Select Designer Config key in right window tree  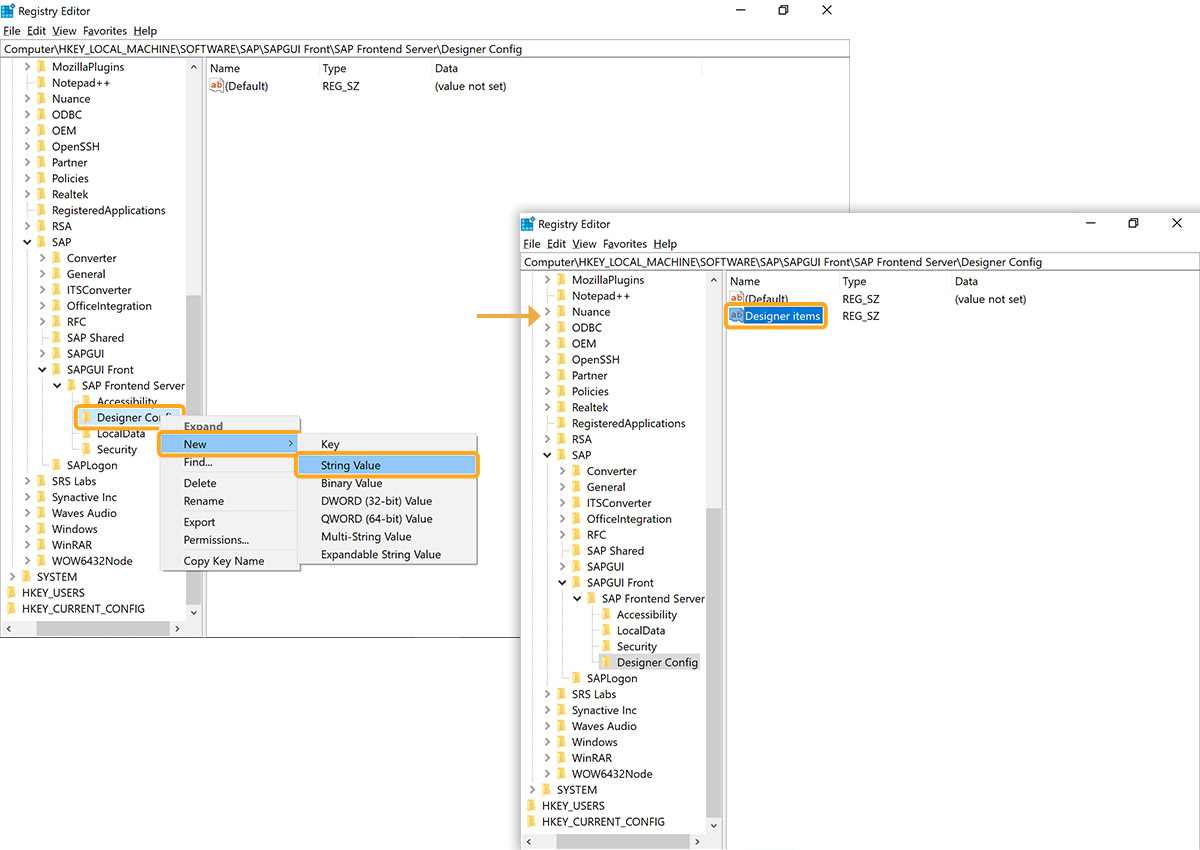(657, 663)
